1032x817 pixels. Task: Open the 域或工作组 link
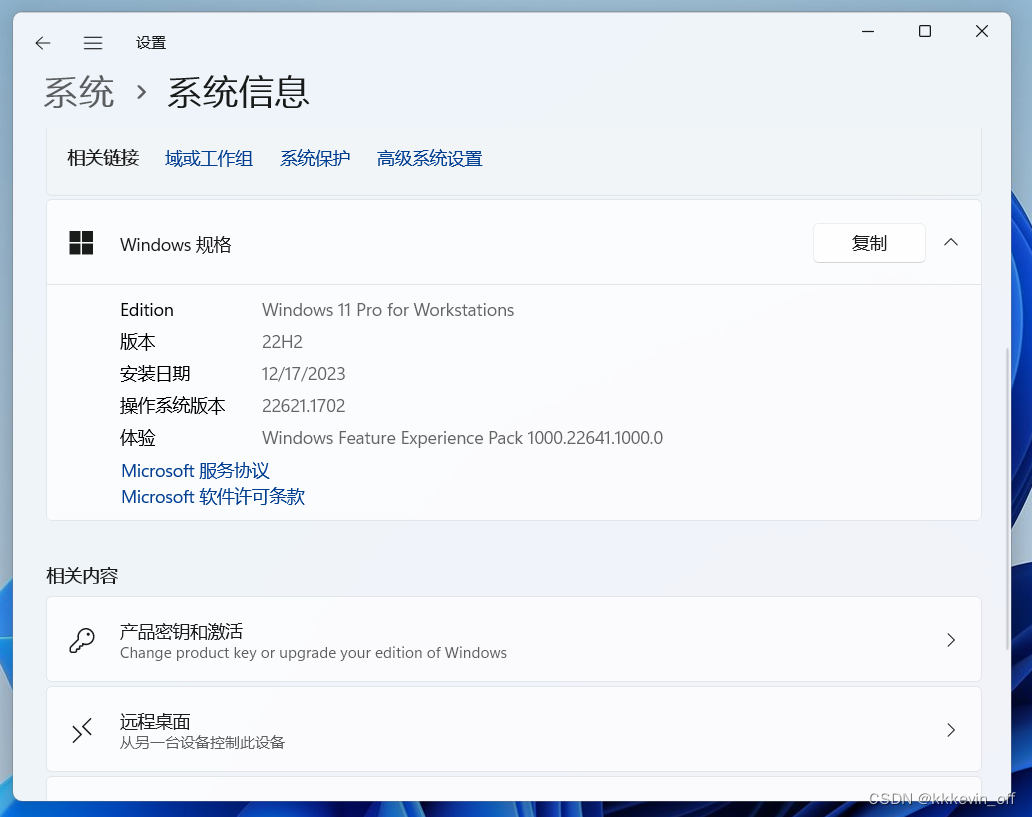[x=209, y=159]
